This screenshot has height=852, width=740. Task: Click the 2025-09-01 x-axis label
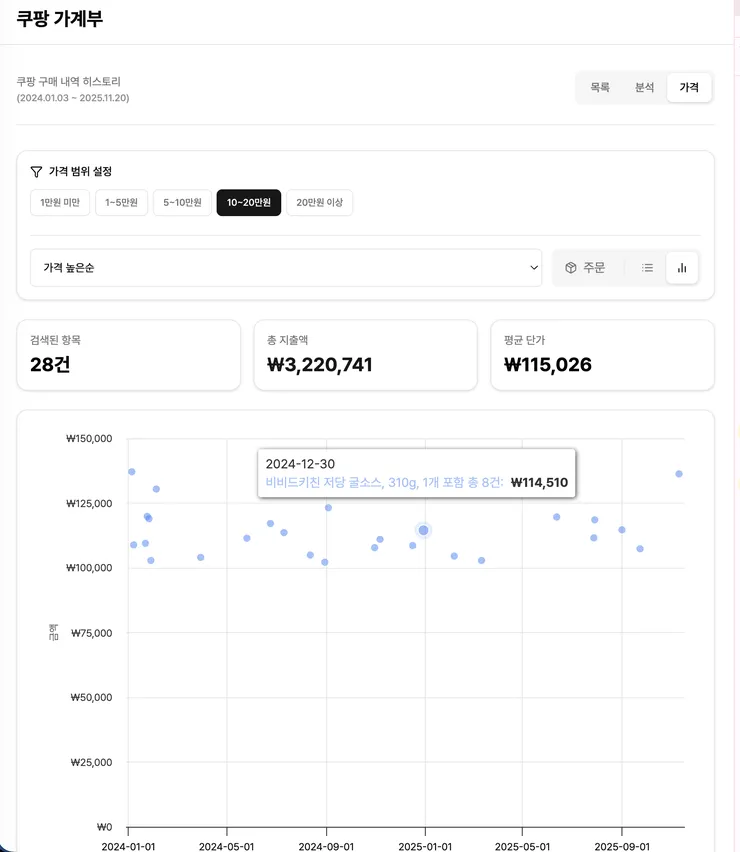(x=622, y=847)
